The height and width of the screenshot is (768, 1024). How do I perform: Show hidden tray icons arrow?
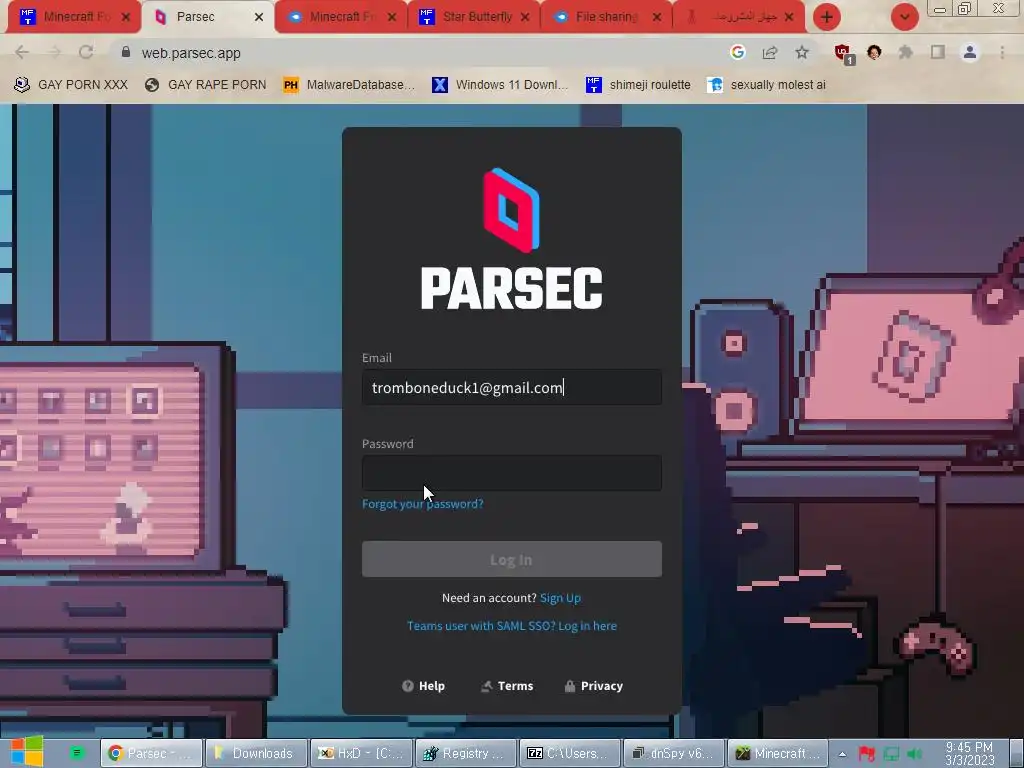coord(842,754)
